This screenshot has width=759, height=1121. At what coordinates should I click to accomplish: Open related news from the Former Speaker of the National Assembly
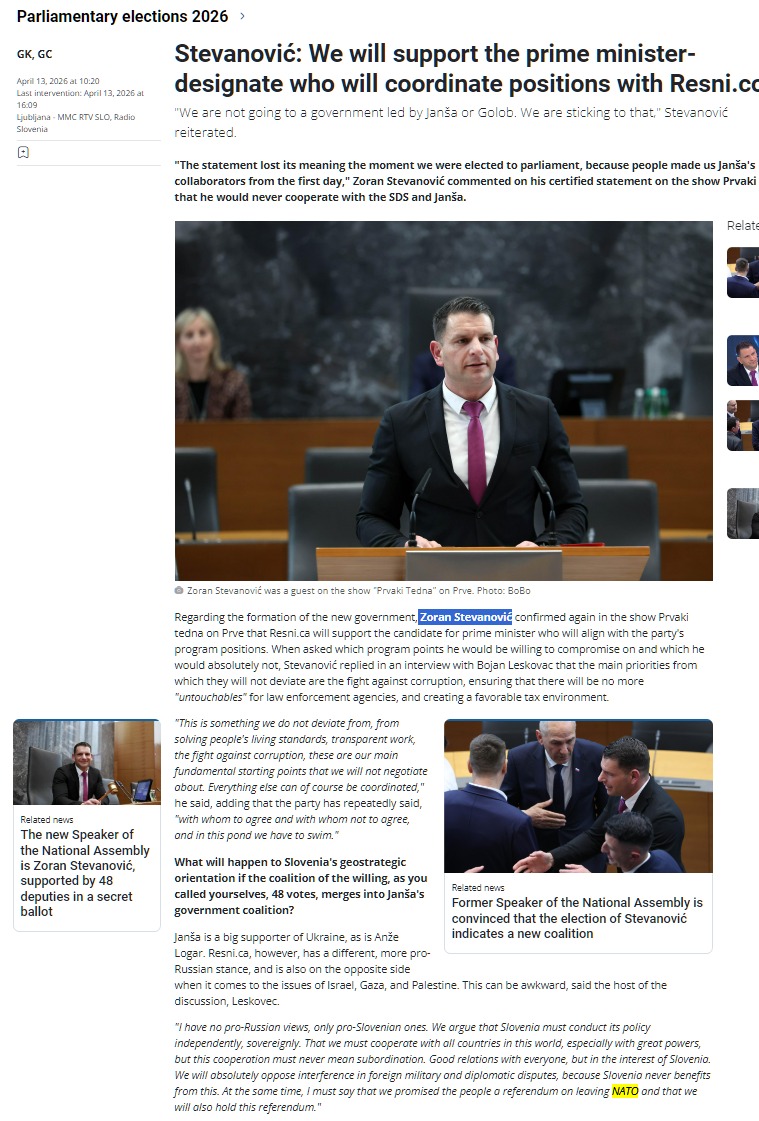[x=577, y=918]
